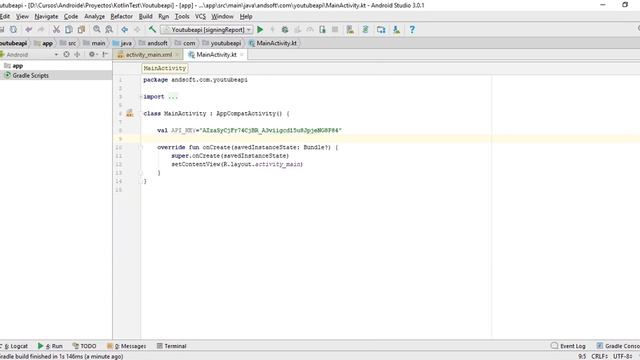Click the Stop square icon
The width and height of the screenshot is (640, 360).
click(335, 29)
